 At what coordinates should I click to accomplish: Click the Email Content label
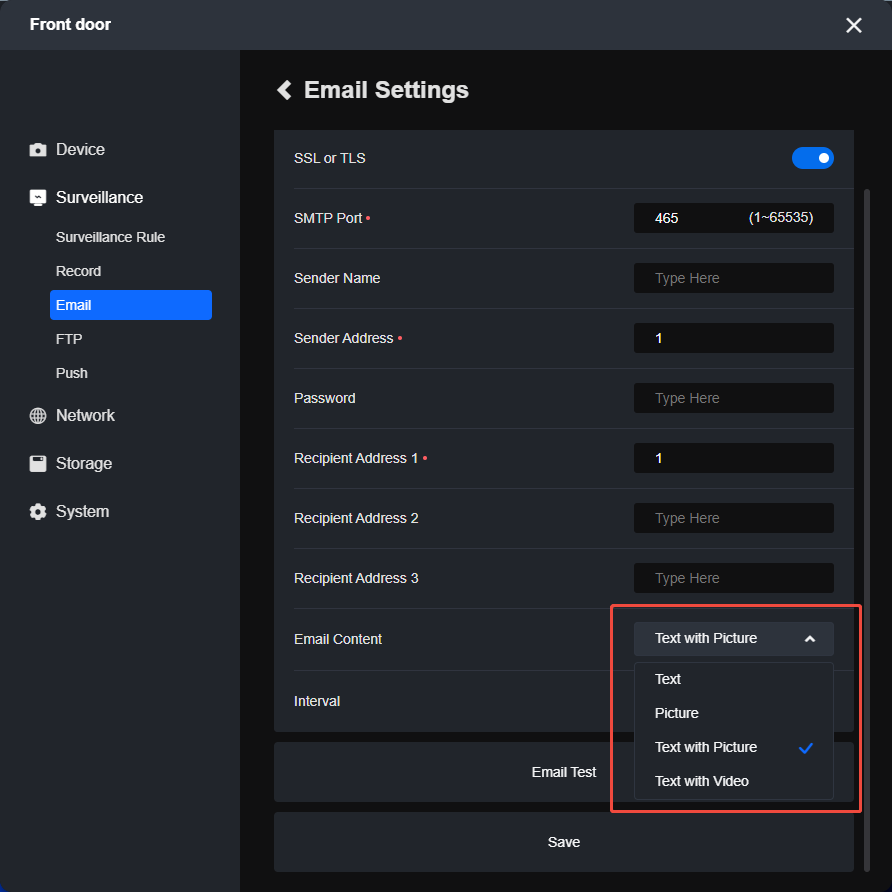click(x=338, y=639)
